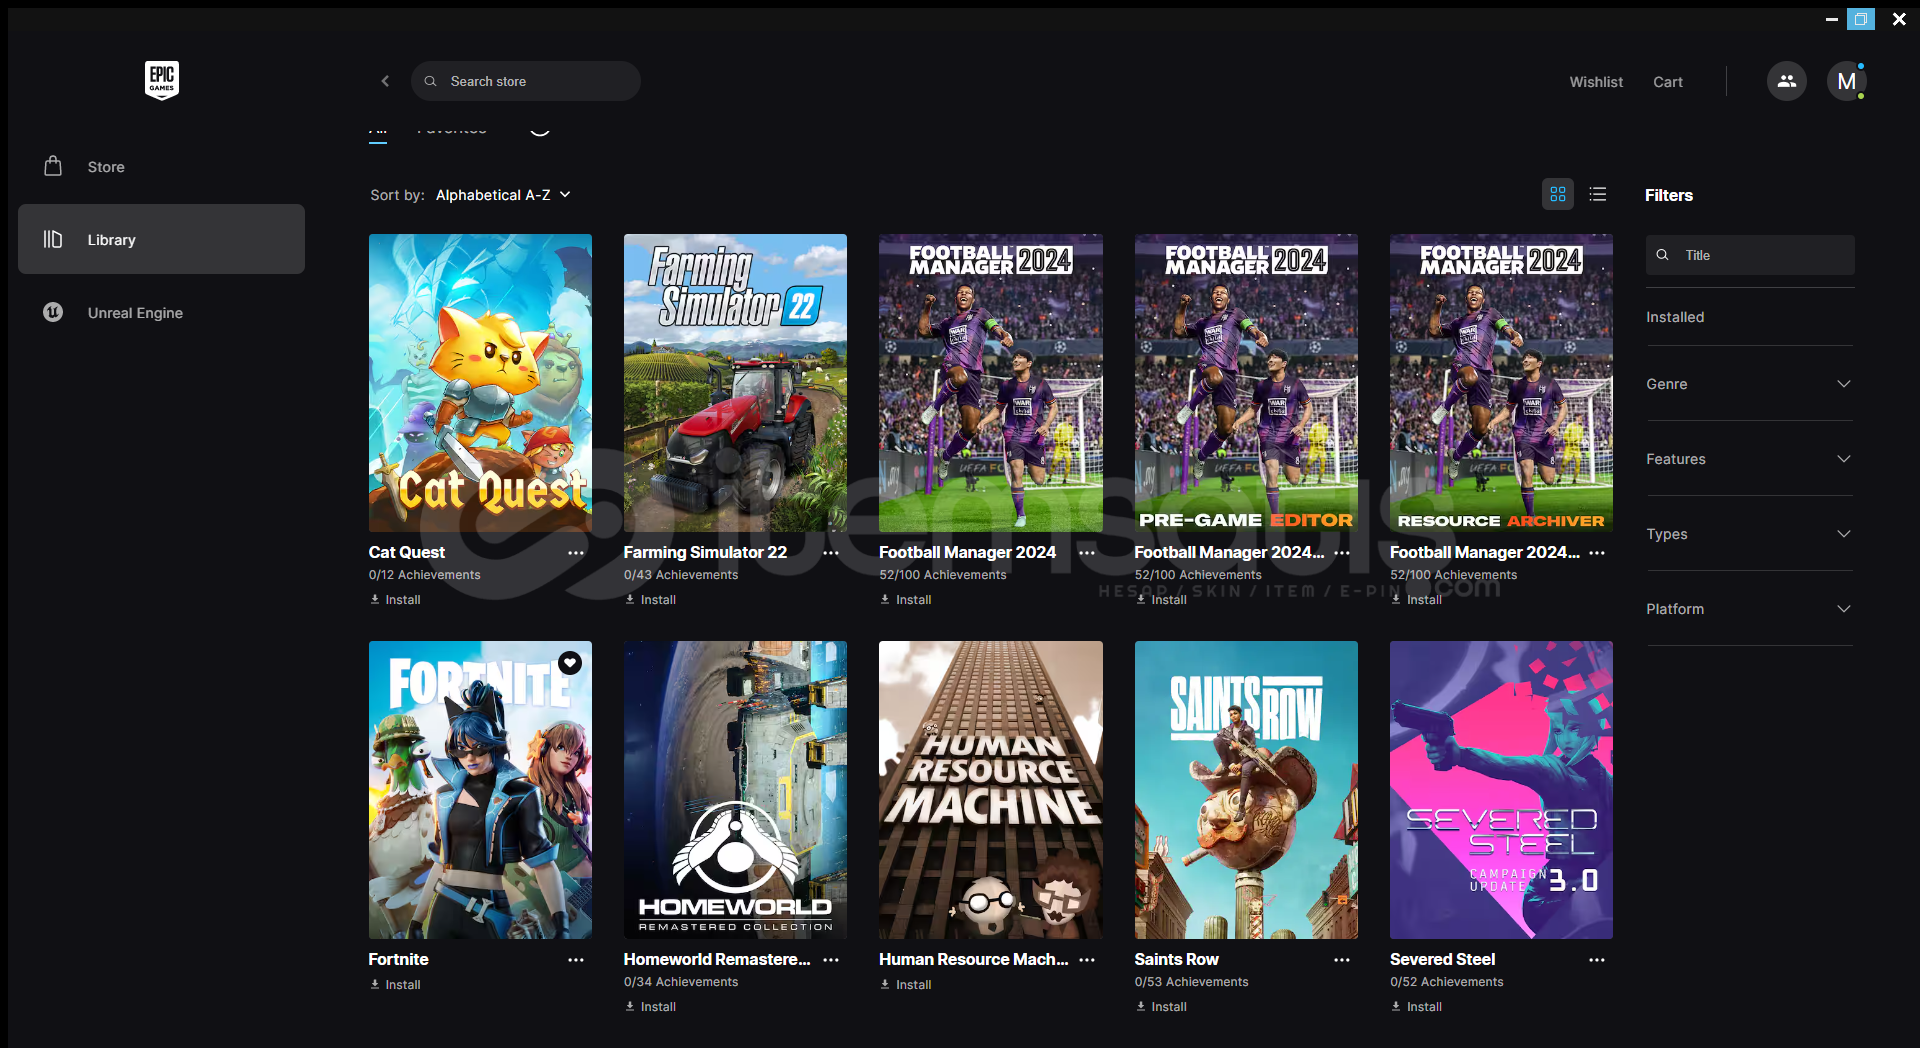Expand the Types filter

coord(1749,534)
